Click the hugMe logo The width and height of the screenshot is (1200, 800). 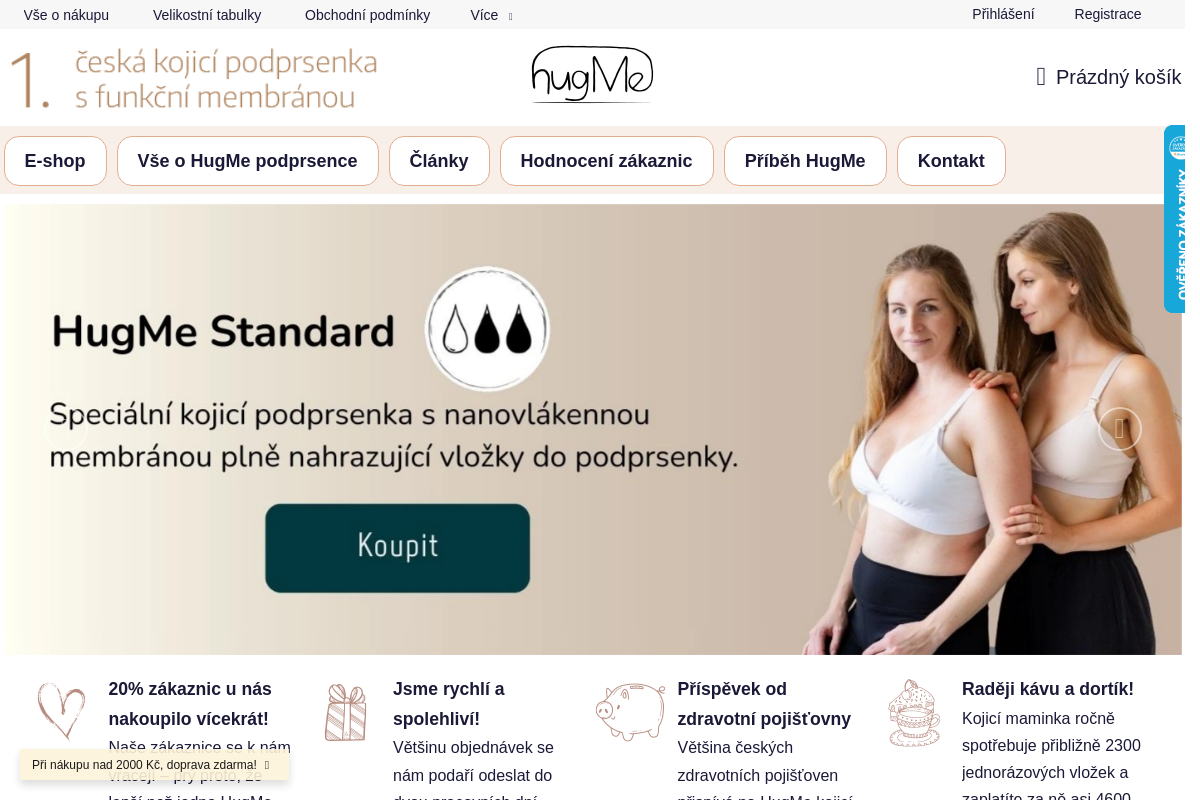[592, 75]
